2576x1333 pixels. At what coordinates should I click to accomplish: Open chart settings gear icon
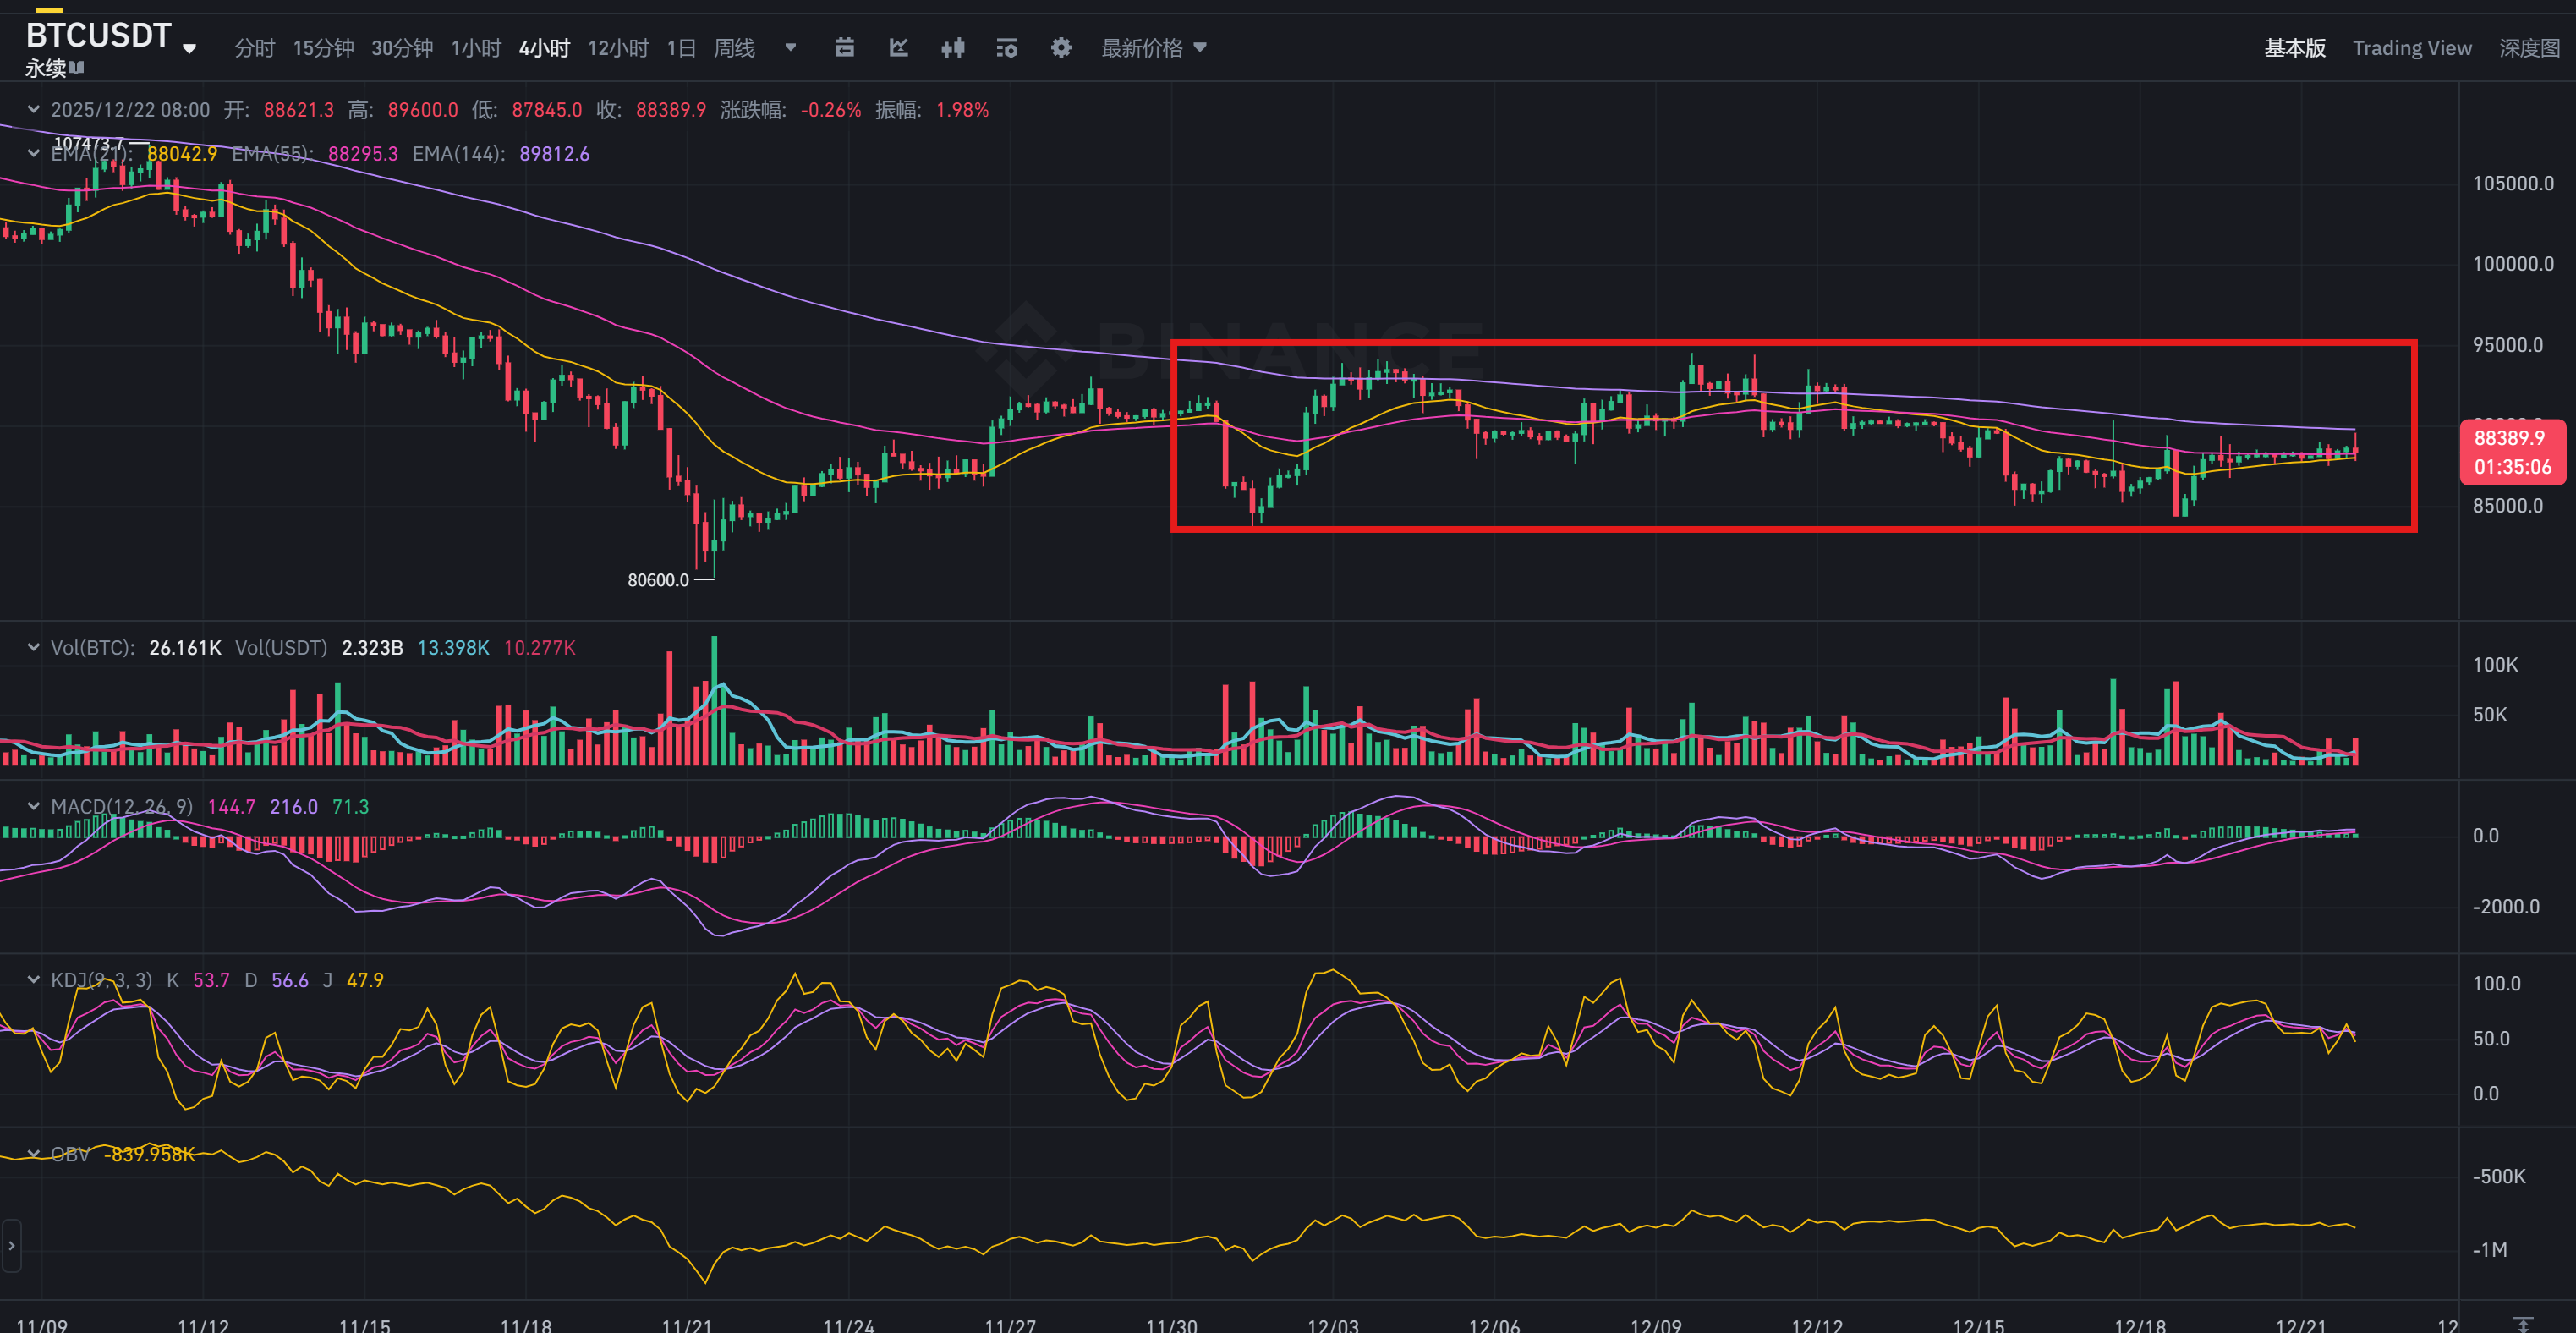pyautogui.click(x=1060, y=48)
